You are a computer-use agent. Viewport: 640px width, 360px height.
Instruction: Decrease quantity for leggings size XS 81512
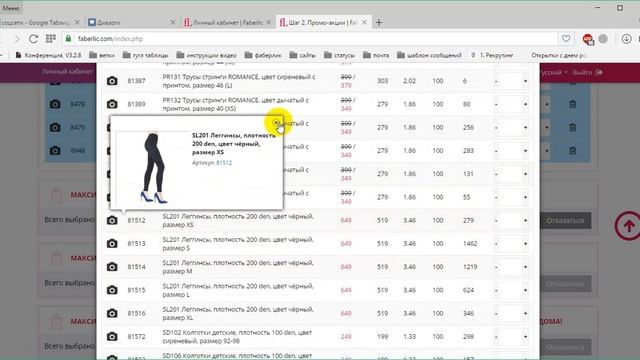point(496,220)
